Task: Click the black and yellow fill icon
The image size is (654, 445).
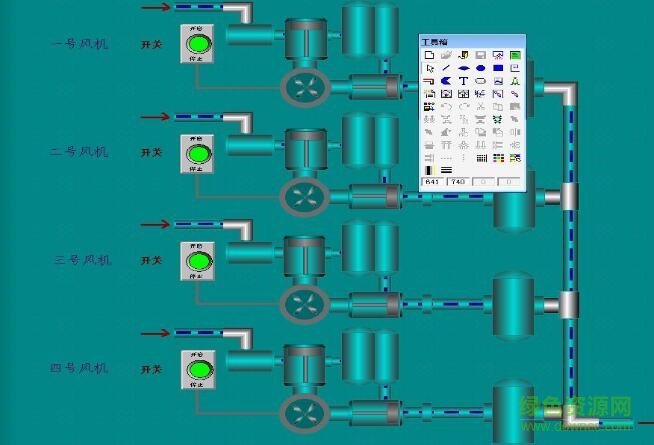Action: 430,170
